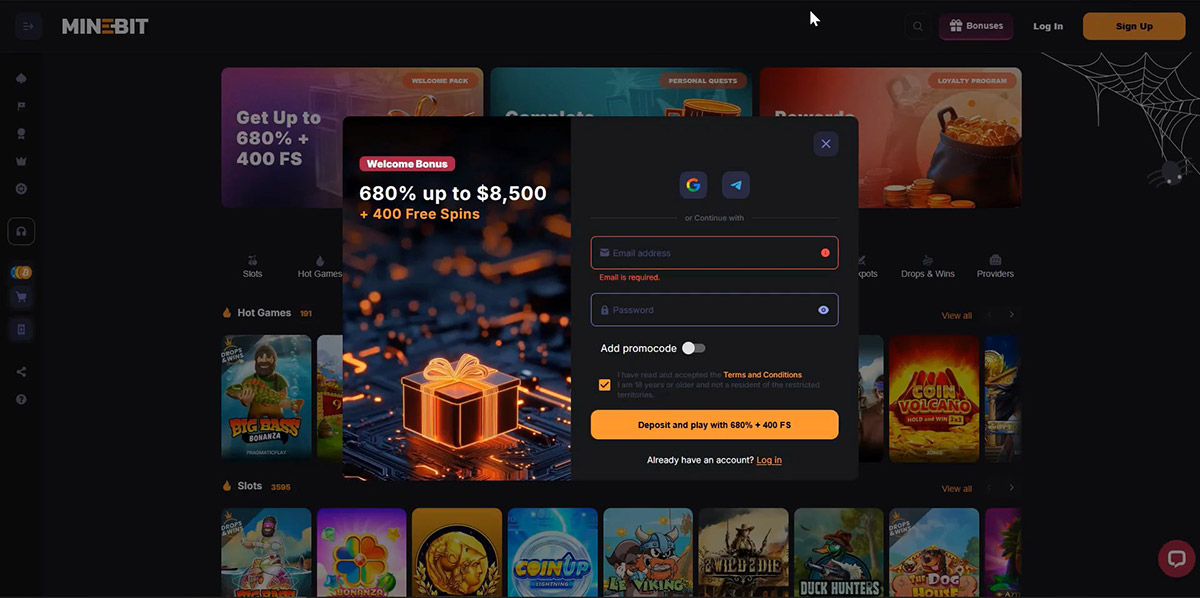Sign up with the Google icon
This screenshot has height=598, width=1200.
693,185
